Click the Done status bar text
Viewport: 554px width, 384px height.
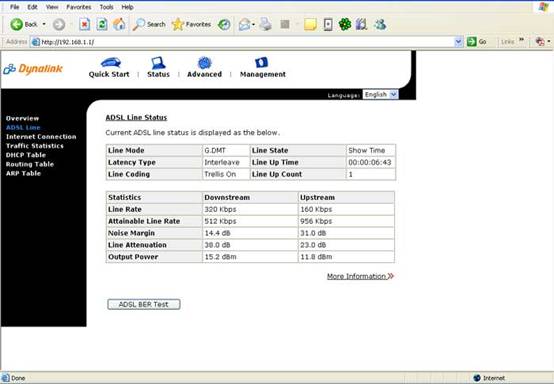(x=18, y=378)
